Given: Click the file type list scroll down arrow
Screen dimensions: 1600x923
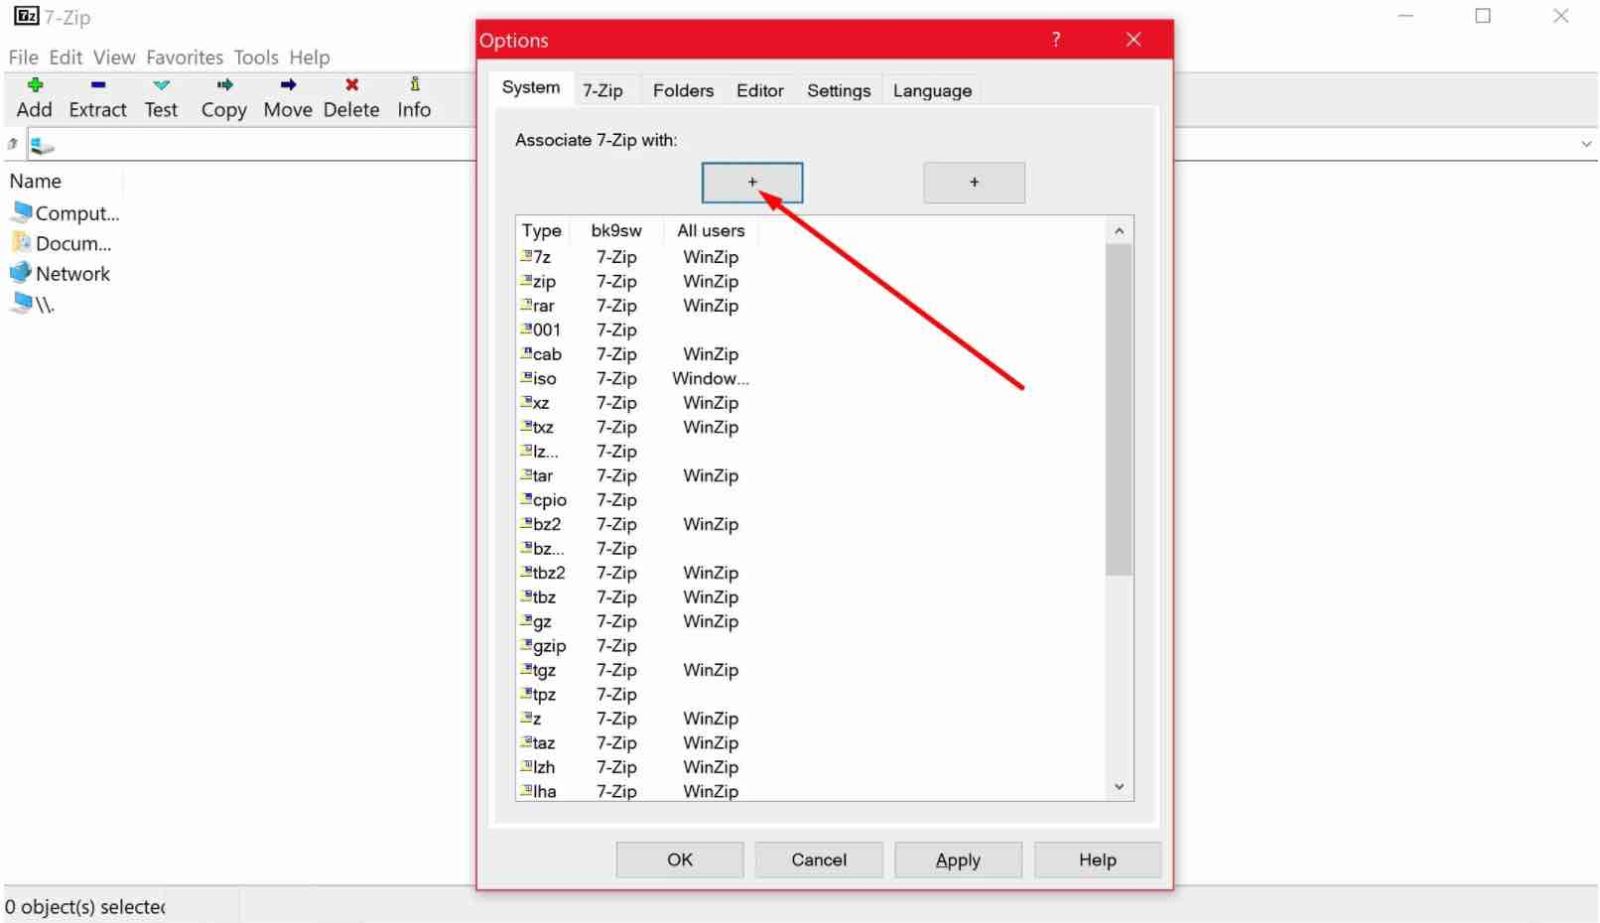Looking at the screenshot, I should pos(1119,786).
